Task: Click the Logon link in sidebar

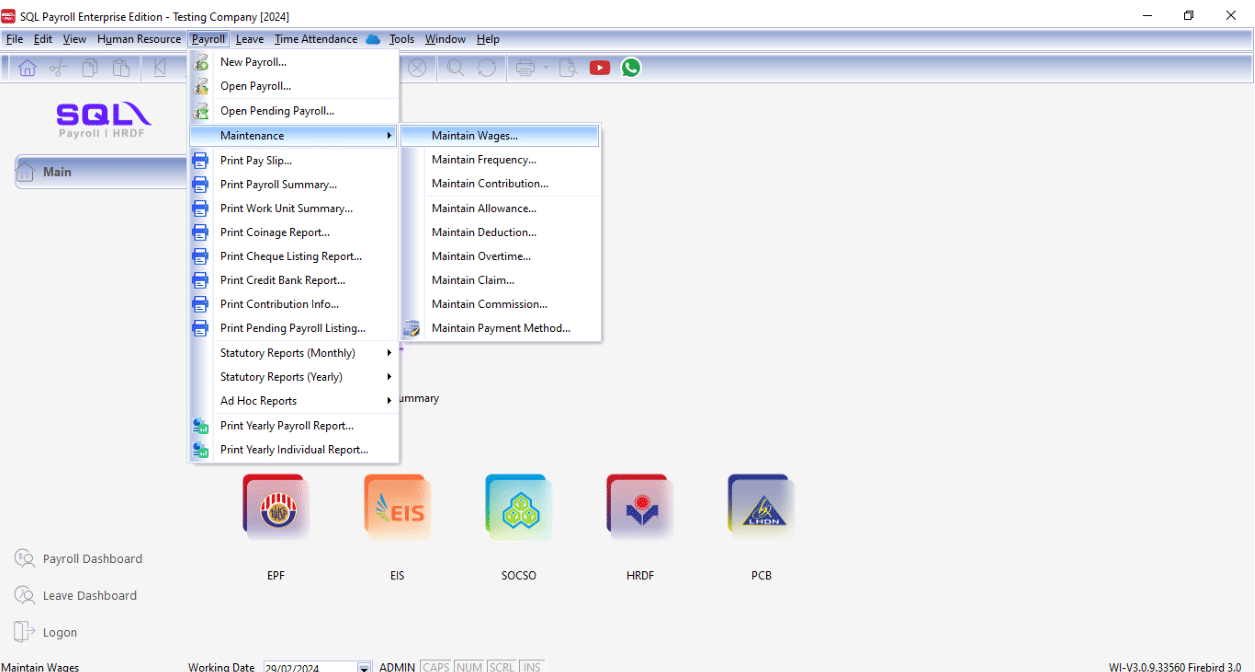Action: tap(60, 633)
